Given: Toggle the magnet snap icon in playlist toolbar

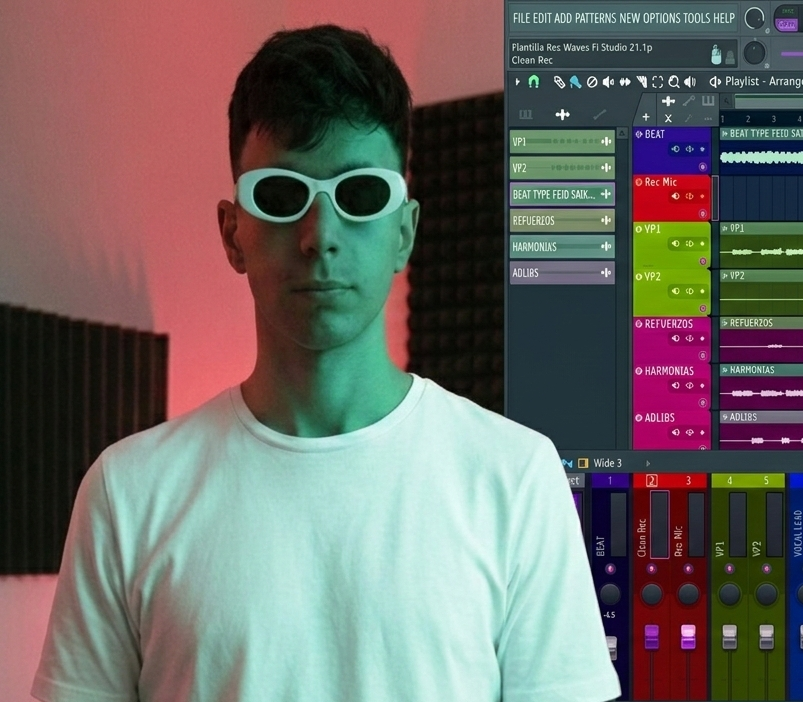Looking at the screenshot, I should (x=534, y=82).
